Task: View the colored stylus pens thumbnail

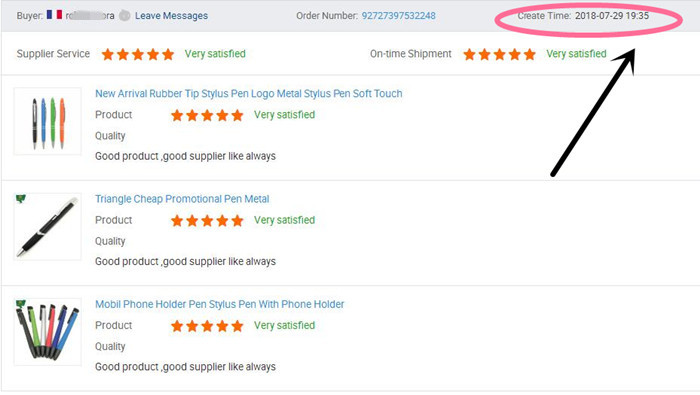Action: [x=48, y=121]
